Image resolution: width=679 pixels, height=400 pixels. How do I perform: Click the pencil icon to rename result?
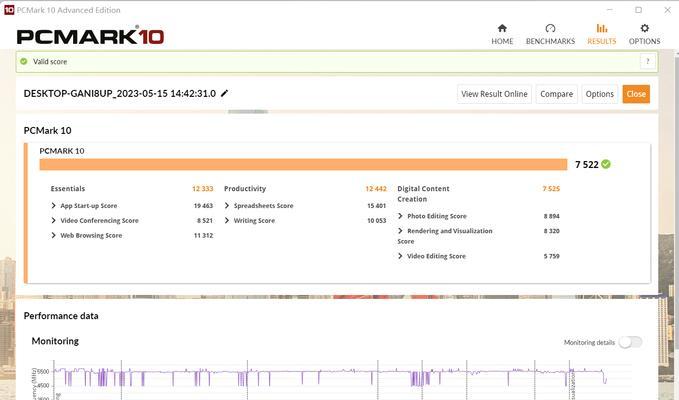coord(224,93)
